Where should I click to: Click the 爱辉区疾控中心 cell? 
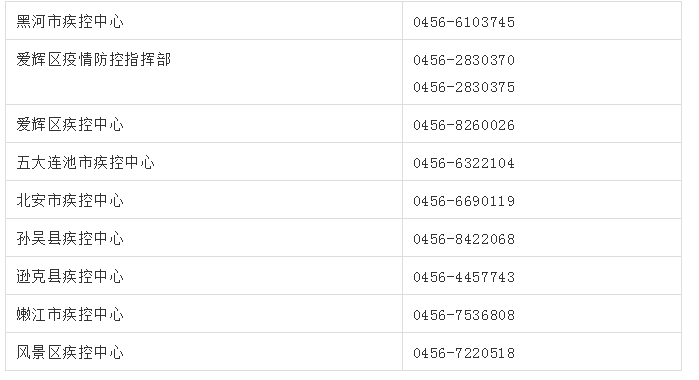pos(204,124)
